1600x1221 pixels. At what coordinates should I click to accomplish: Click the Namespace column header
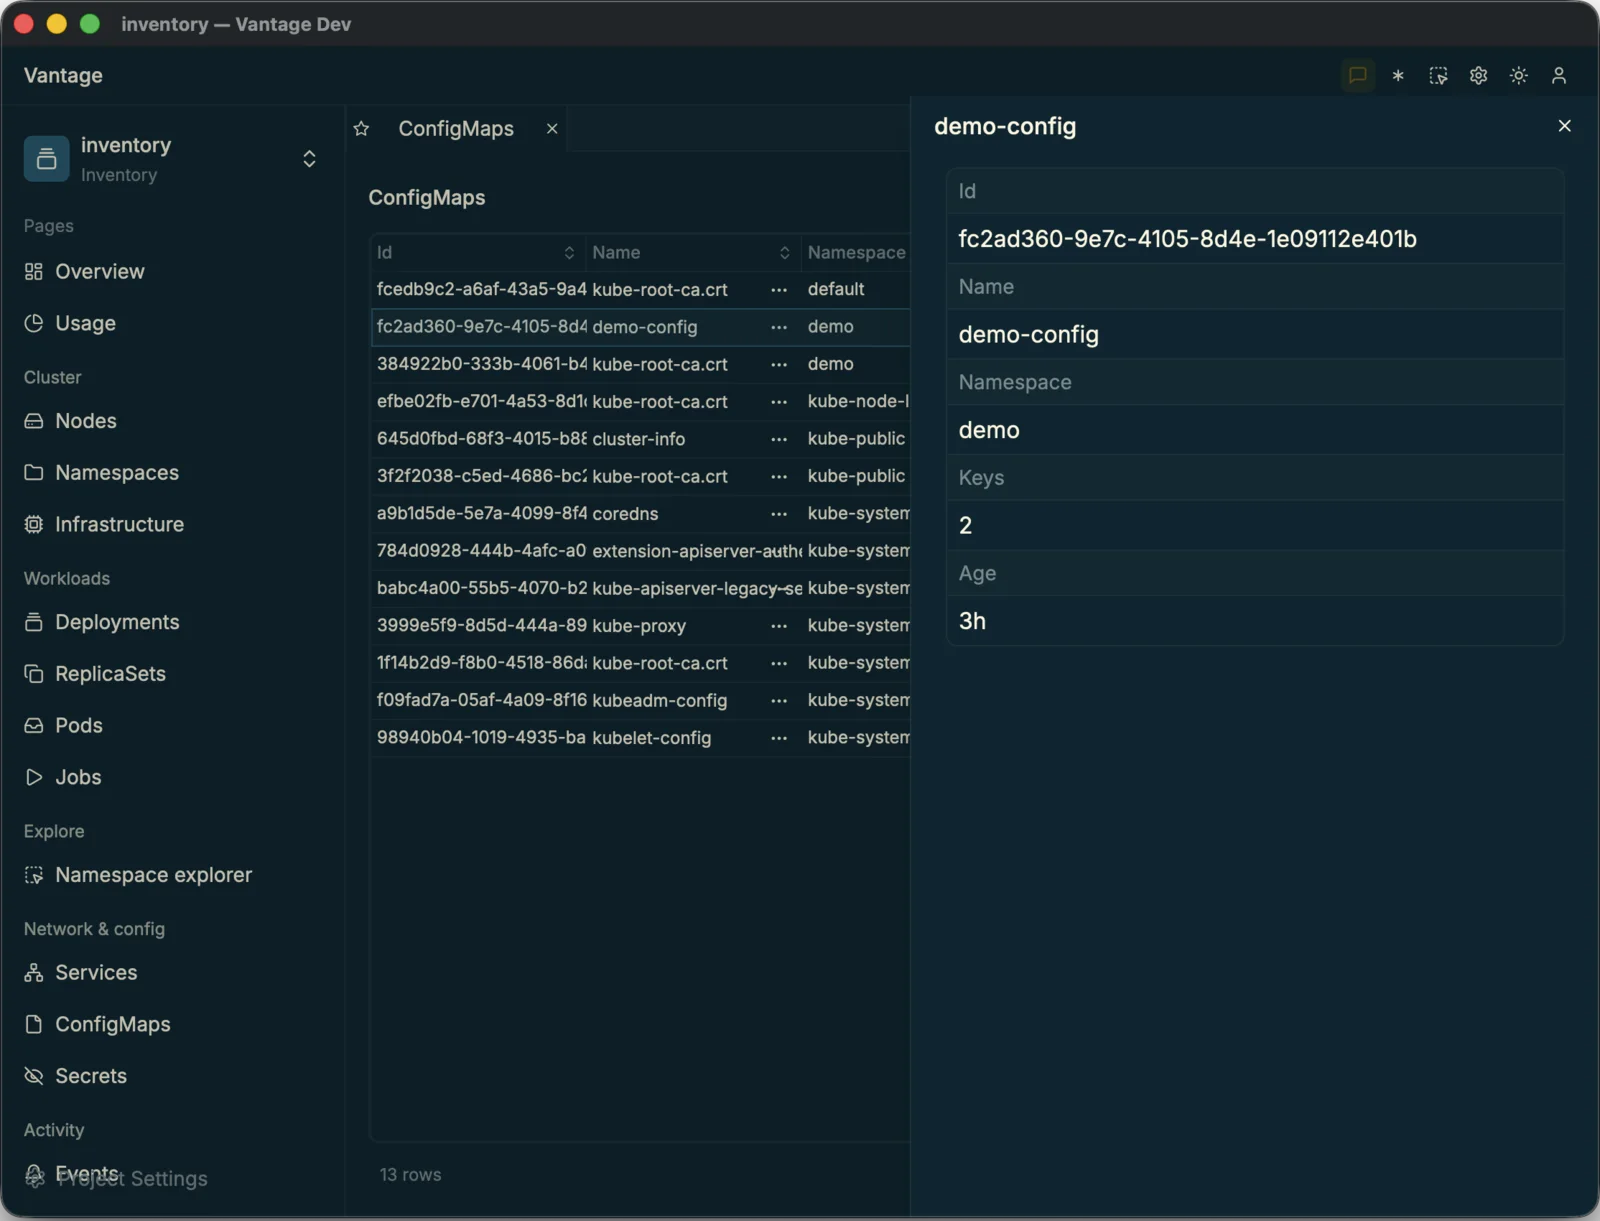[856, 253]
